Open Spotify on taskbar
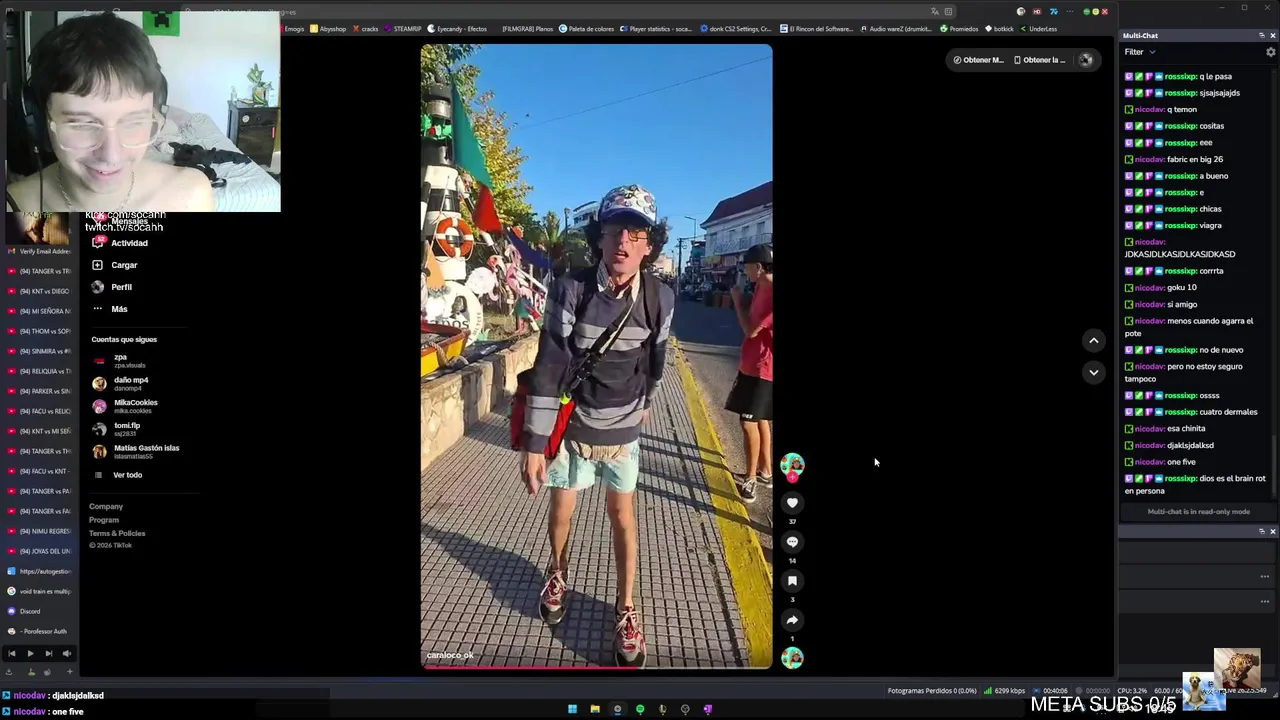This screenshot has height=720, width=1280. [x=640, y=709]
